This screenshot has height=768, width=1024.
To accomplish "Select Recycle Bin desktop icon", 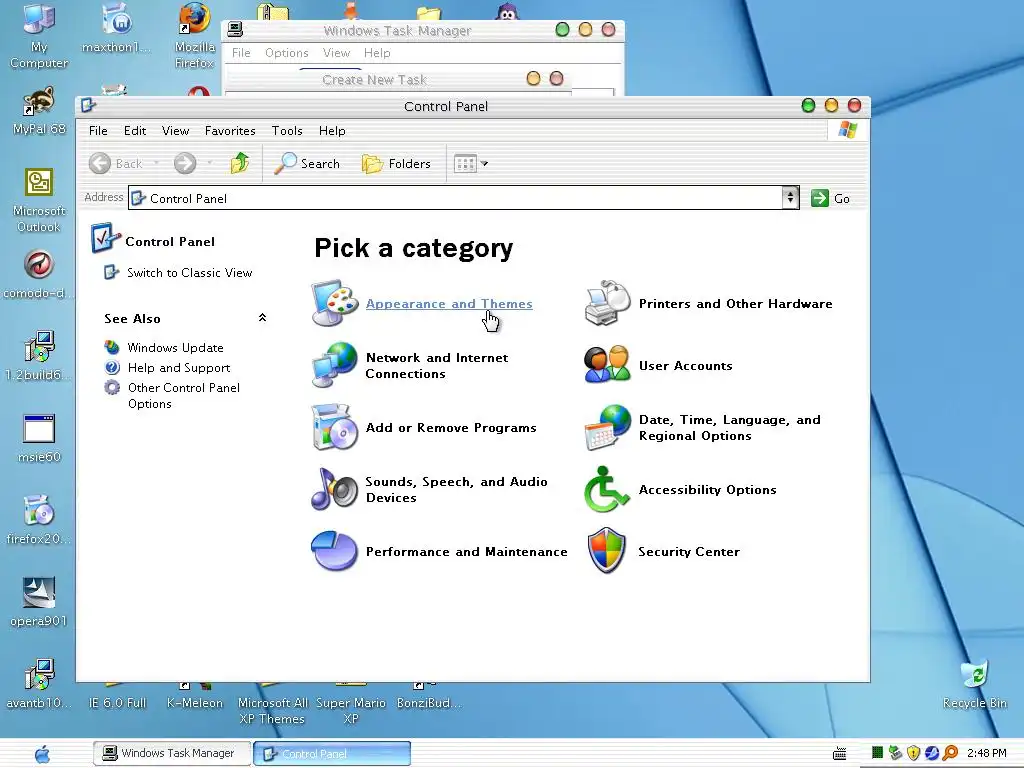I will (x=975, y=684).
